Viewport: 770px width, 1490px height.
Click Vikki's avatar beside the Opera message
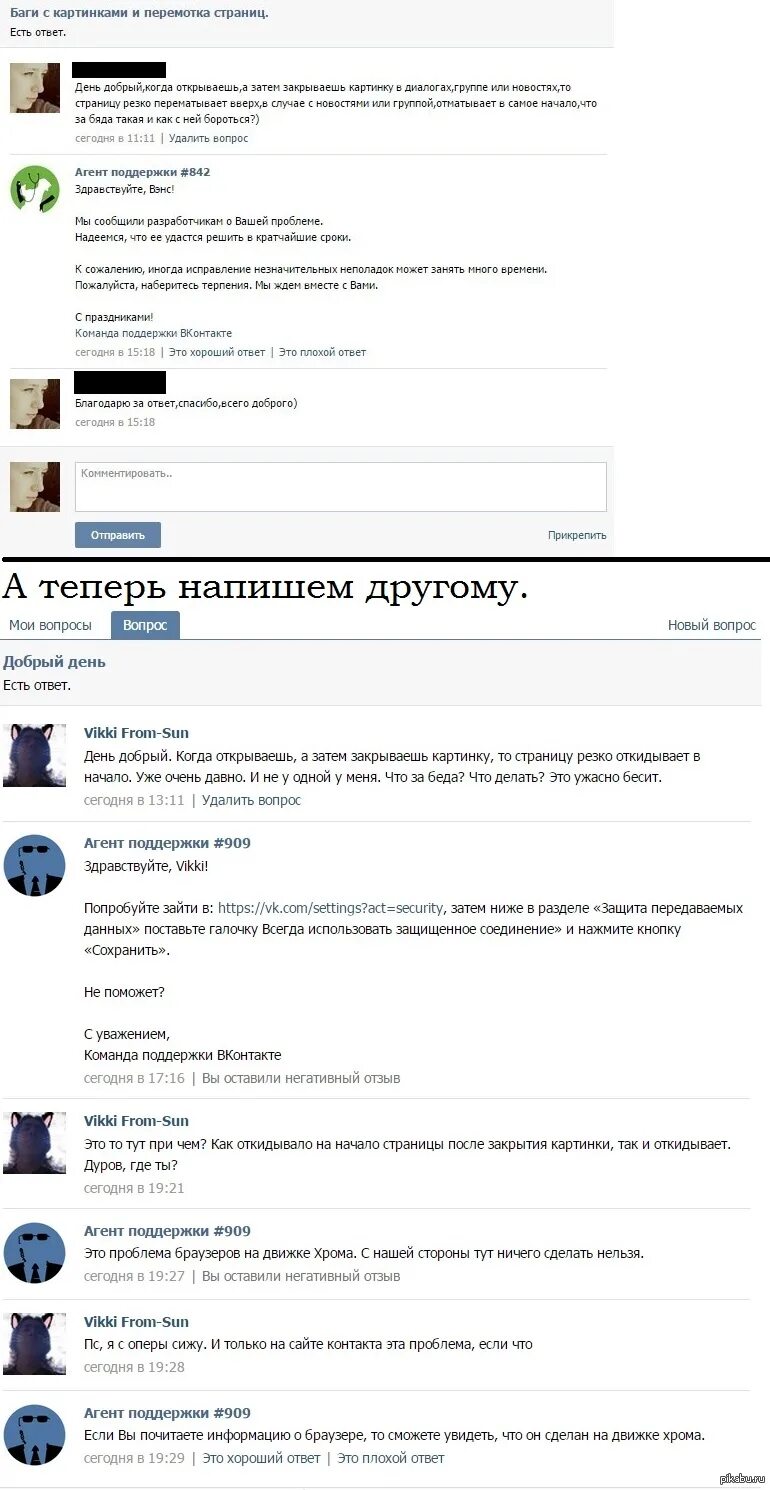point(34,1344)
